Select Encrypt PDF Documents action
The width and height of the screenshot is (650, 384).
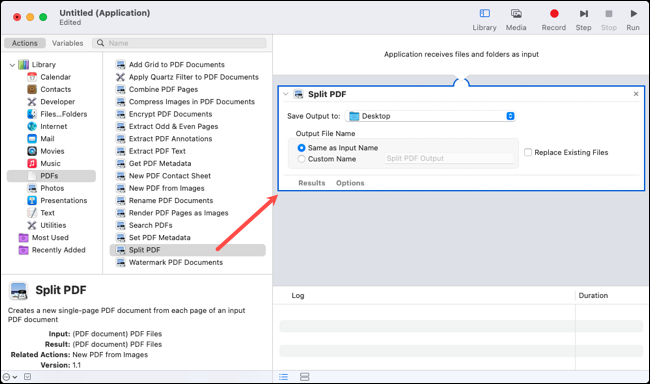point(170,114)
